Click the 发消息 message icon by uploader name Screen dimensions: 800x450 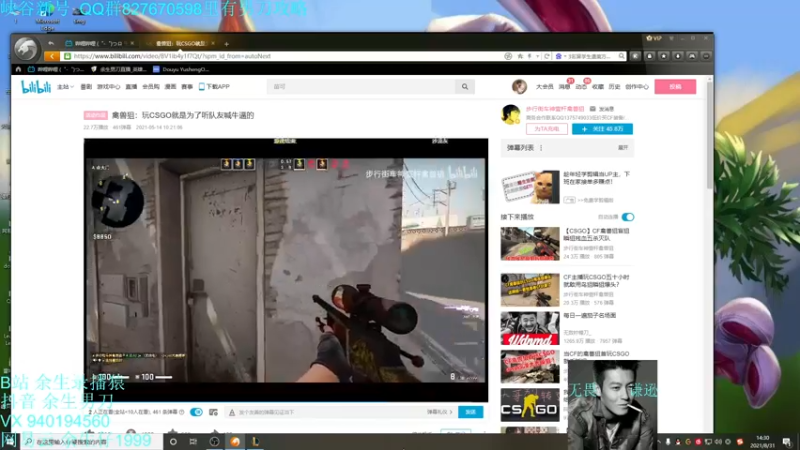(593, 109)
